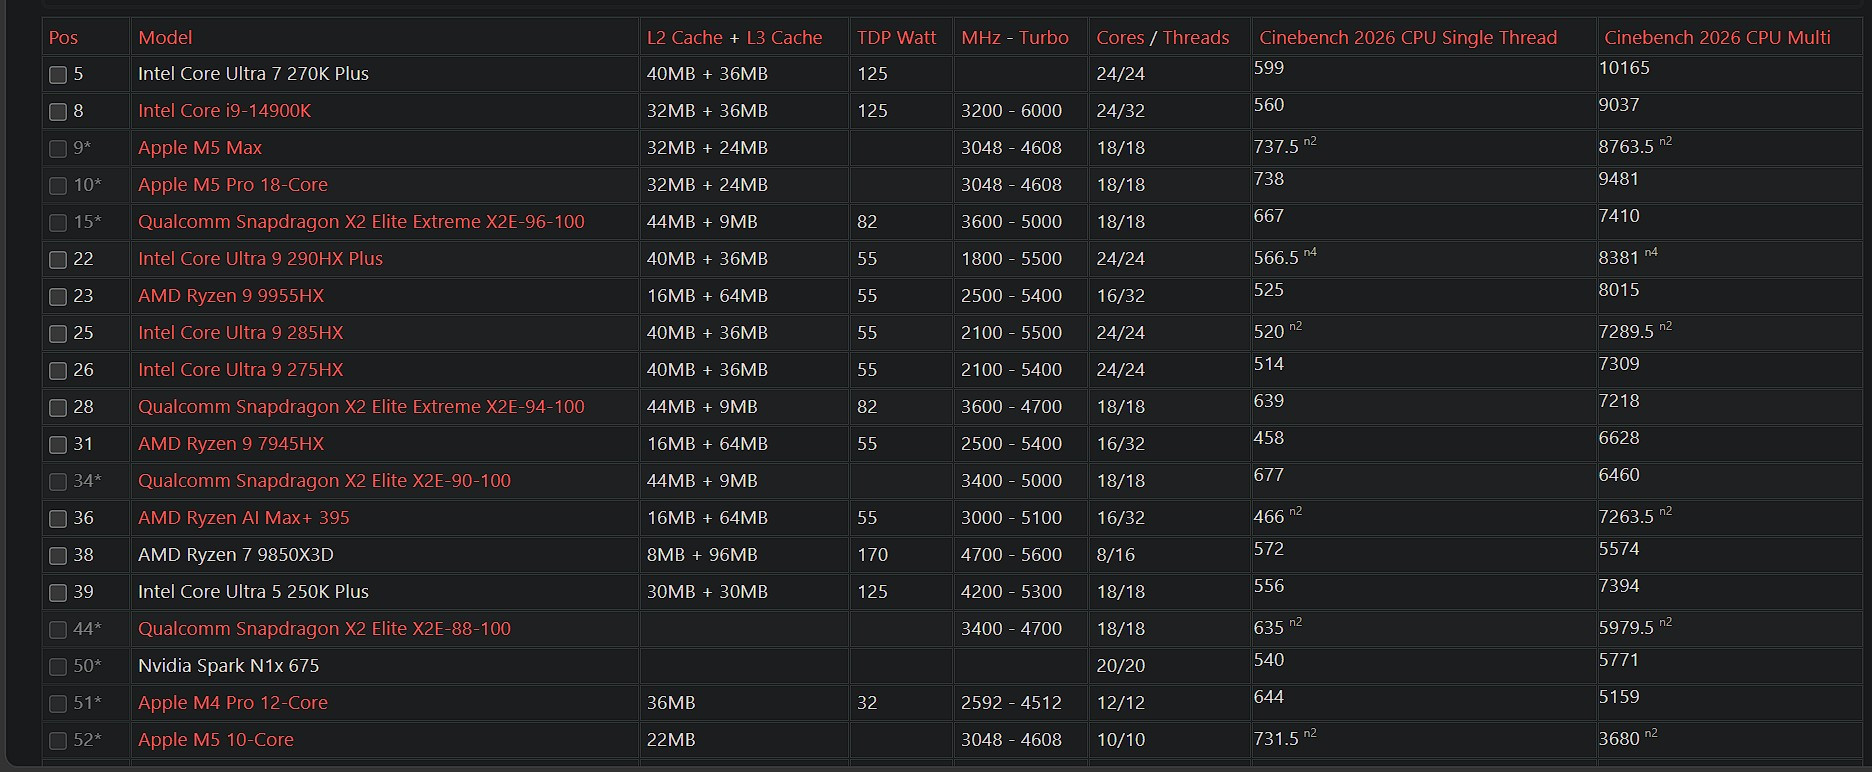1872x772 pixels.
Task: Tick the Intel Core Ultra 9 285HX checkbox
Action: 58,334
